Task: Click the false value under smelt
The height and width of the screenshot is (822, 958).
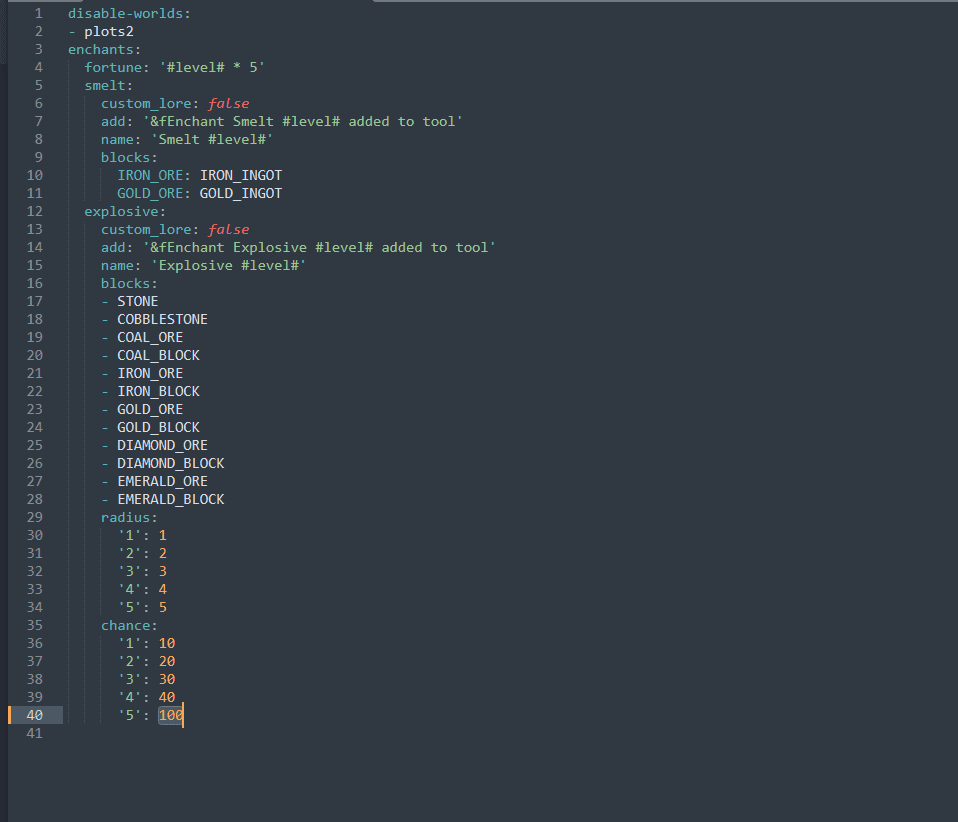Action: click(229, 103)
